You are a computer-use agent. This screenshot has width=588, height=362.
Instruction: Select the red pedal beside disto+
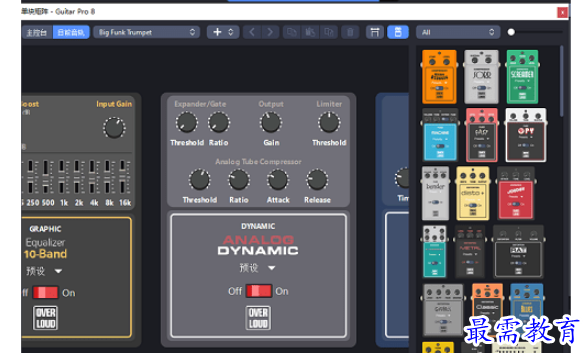click(516, 193)
